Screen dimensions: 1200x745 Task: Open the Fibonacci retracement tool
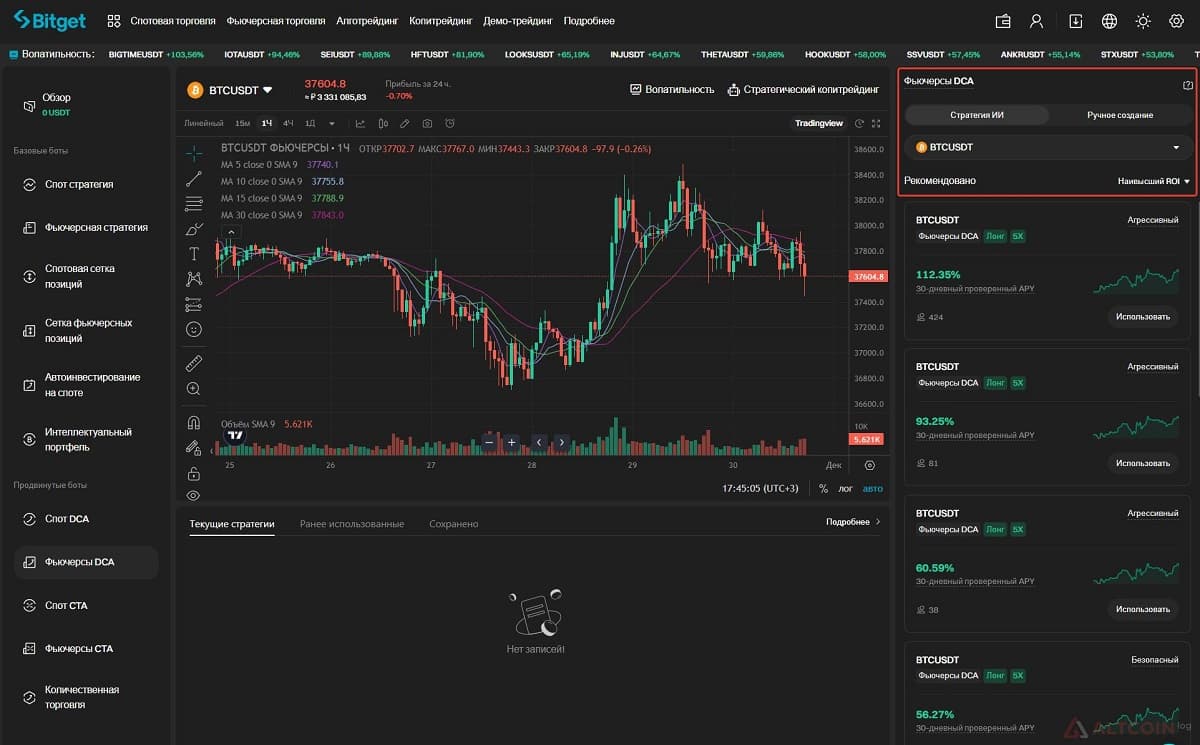coord(194,204)
